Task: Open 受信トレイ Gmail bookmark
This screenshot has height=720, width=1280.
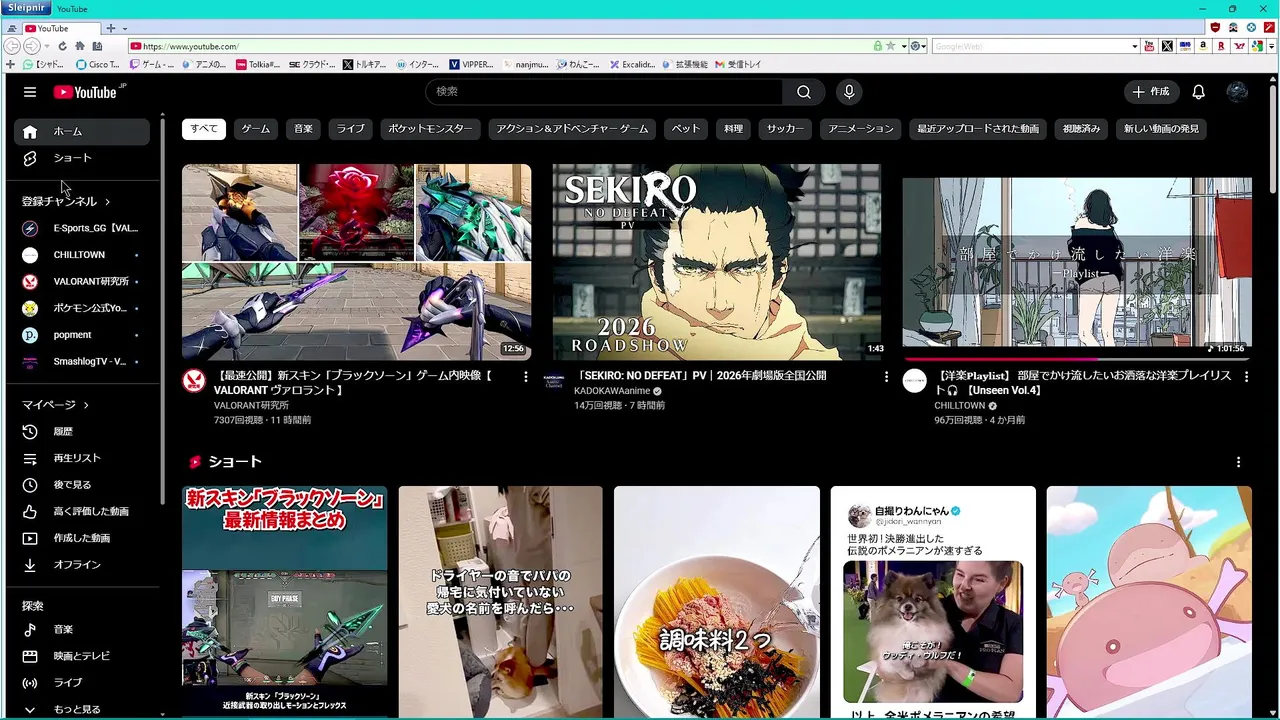Action: [x=737, y=64]
